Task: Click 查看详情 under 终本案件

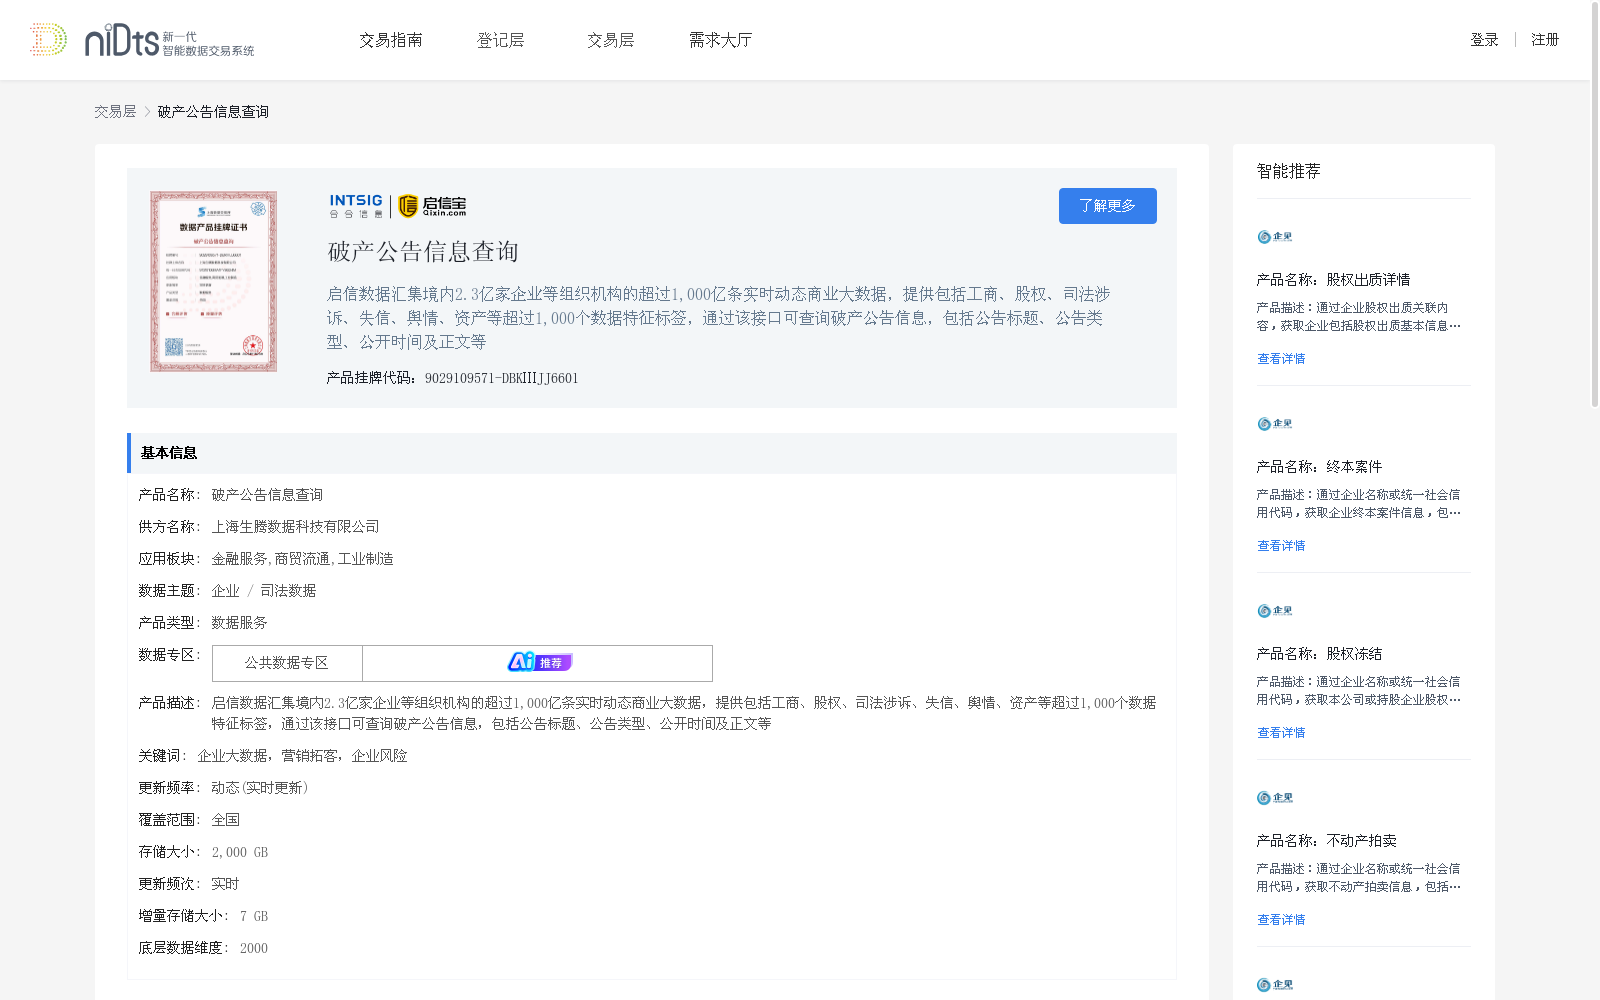Action: (x=1281, y=546)
